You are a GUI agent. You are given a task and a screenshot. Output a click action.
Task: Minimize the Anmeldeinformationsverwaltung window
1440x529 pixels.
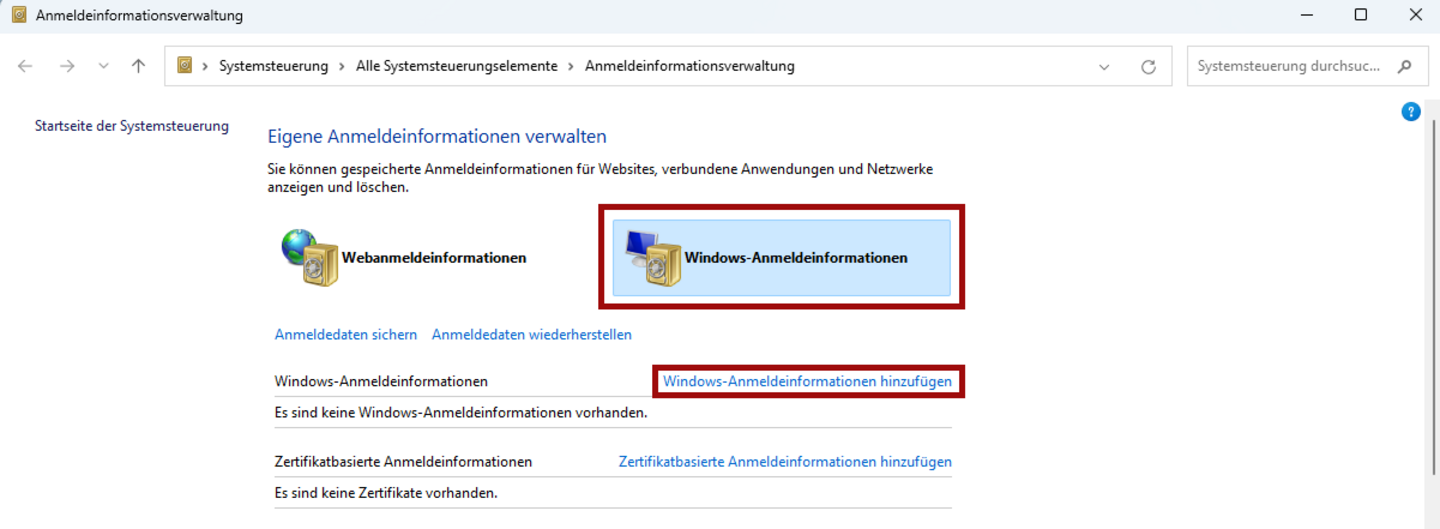[x=1309, y=15]
